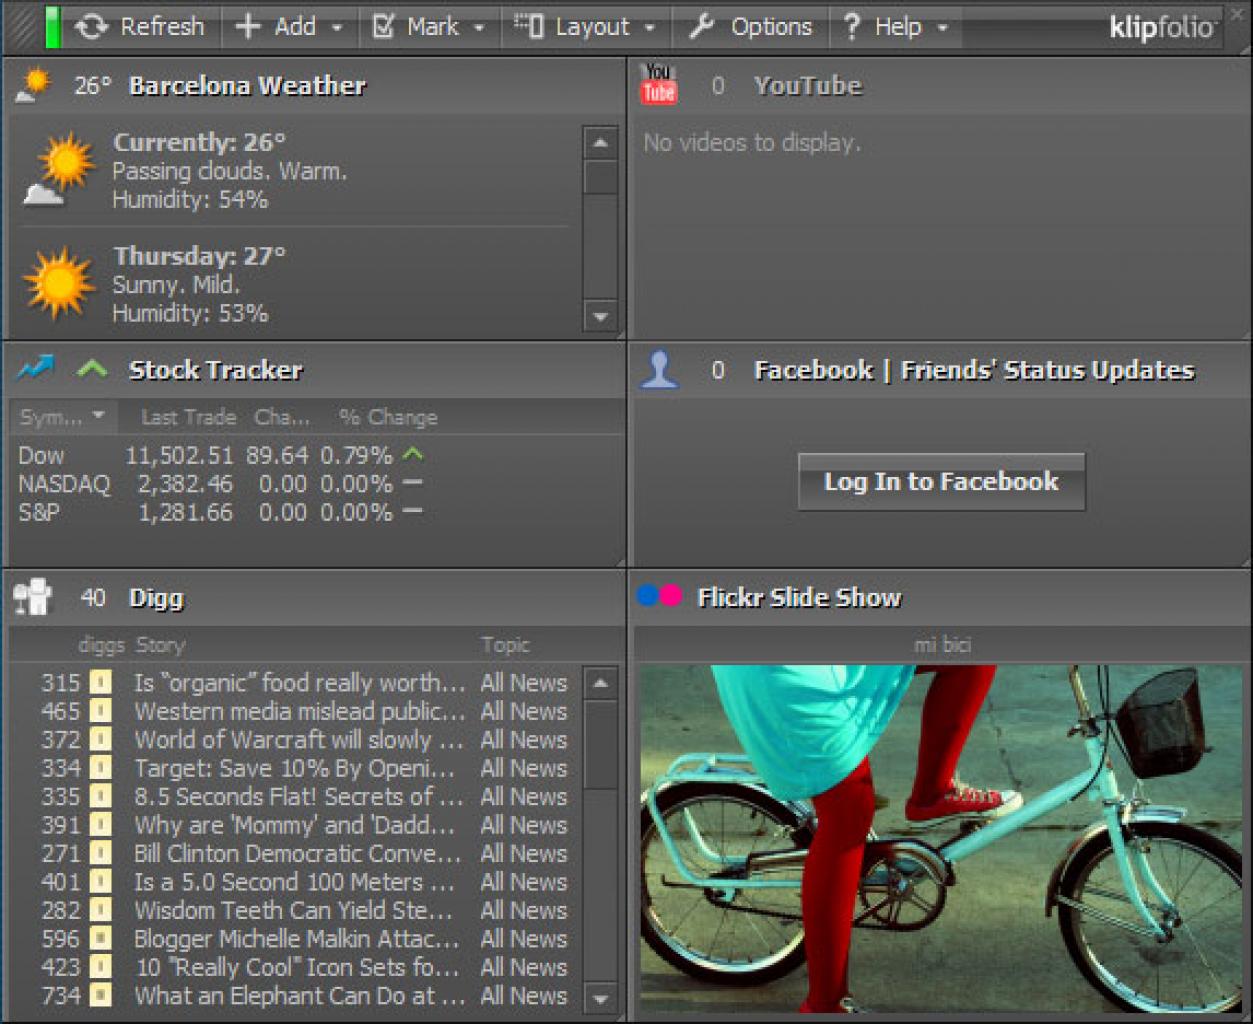Open the Layout menu
Image resolution: width=1253 pixels, height=1024 pixels.
[585, 27]
